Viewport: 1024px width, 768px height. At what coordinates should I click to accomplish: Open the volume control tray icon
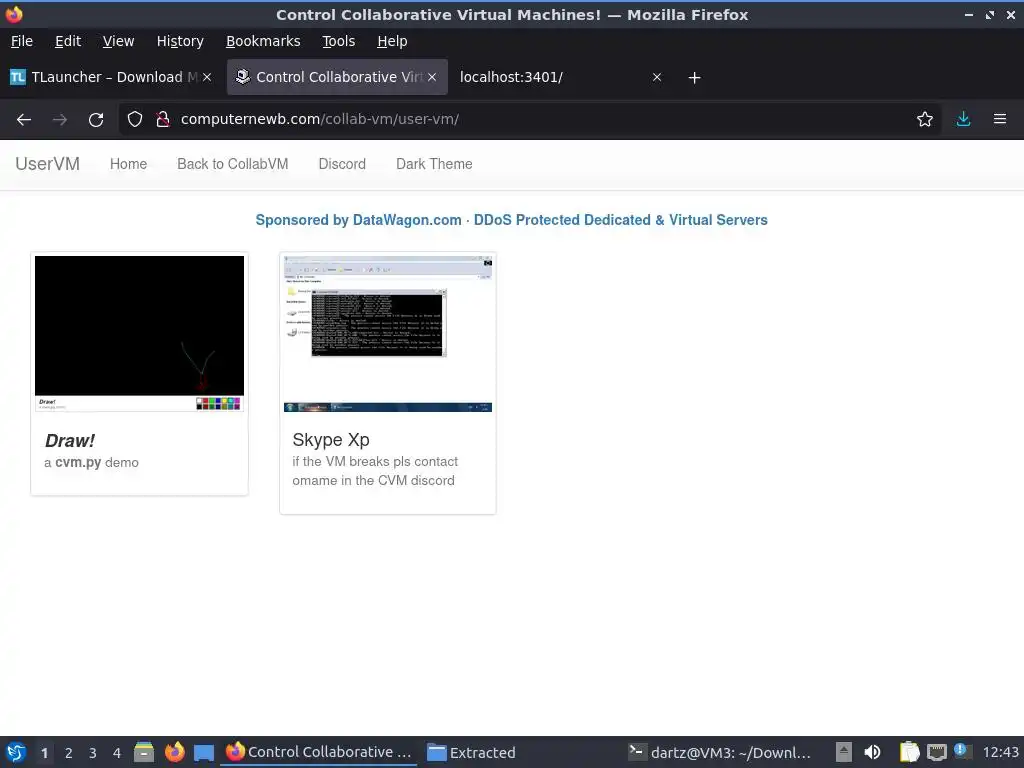click(x=872, y=752)
